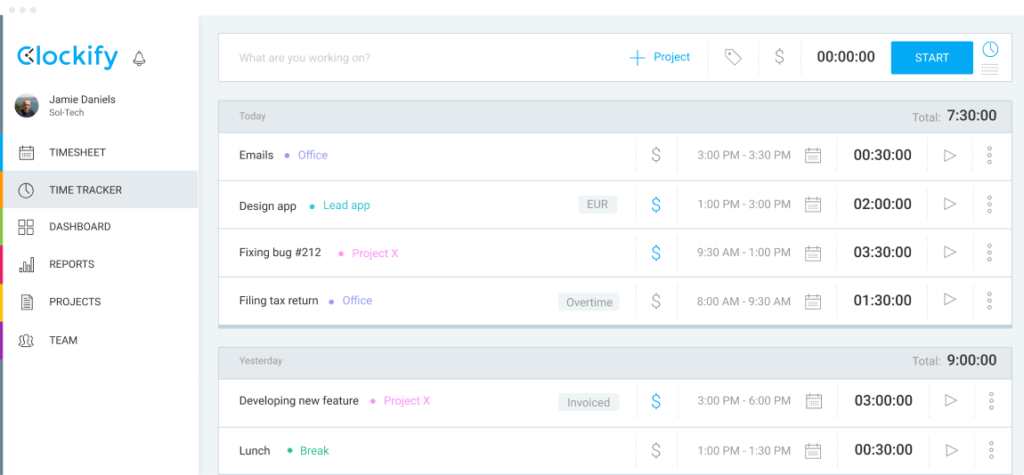Screen dimensions: 1024x475
Task: Expand the Project selector in timer bar
Action: click(x=660, y=58)
